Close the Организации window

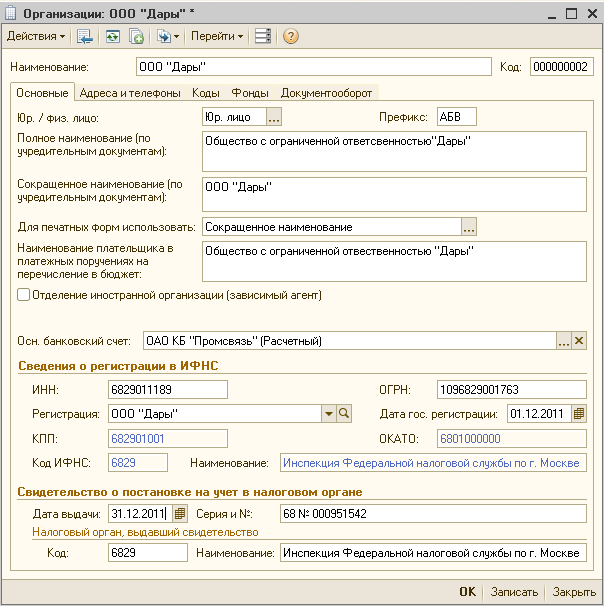[592, 14]
